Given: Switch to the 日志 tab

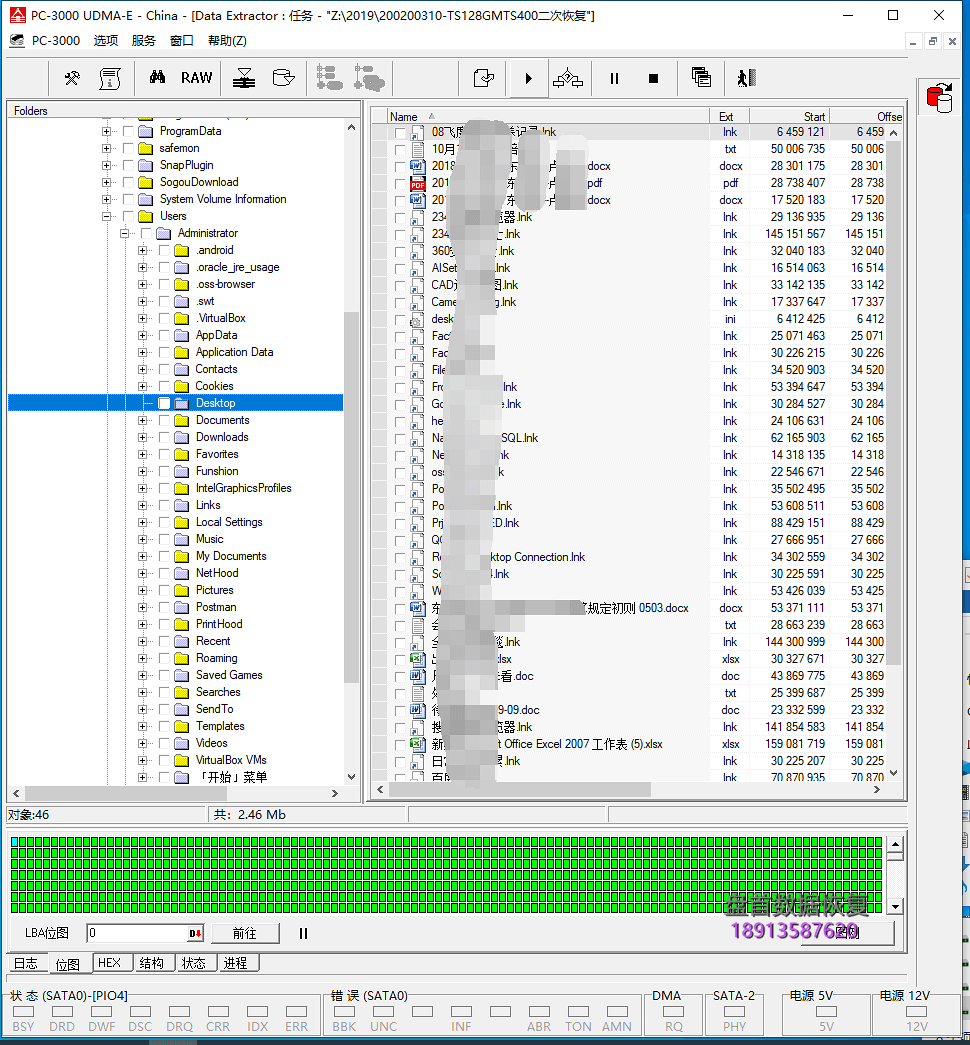Looking at the screenshot, I should pos(26,963).
